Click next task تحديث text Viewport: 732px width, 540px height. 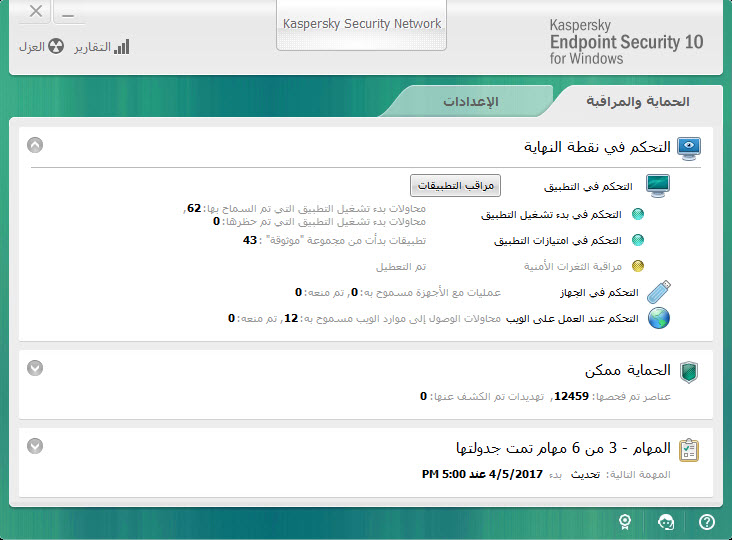585,475
